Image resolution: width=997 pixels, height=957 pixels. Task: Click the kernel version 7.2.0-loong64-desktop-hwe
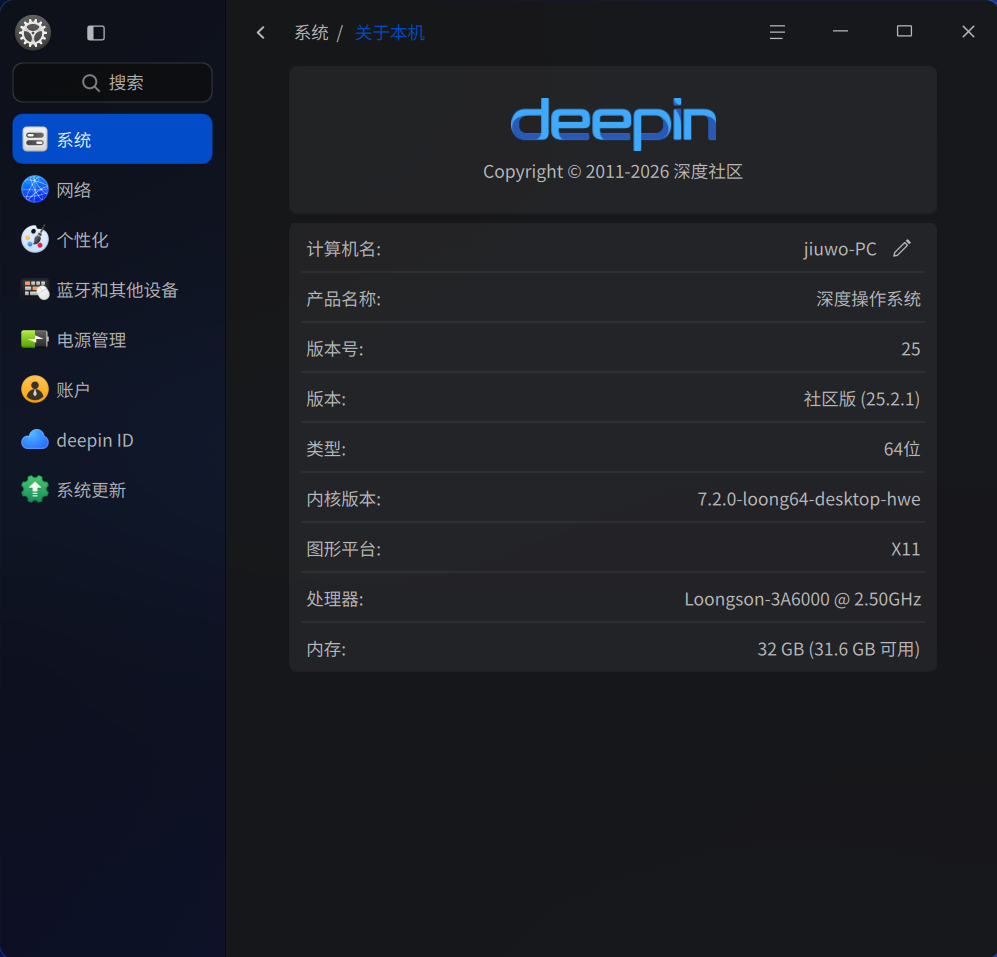pos(809,499)
